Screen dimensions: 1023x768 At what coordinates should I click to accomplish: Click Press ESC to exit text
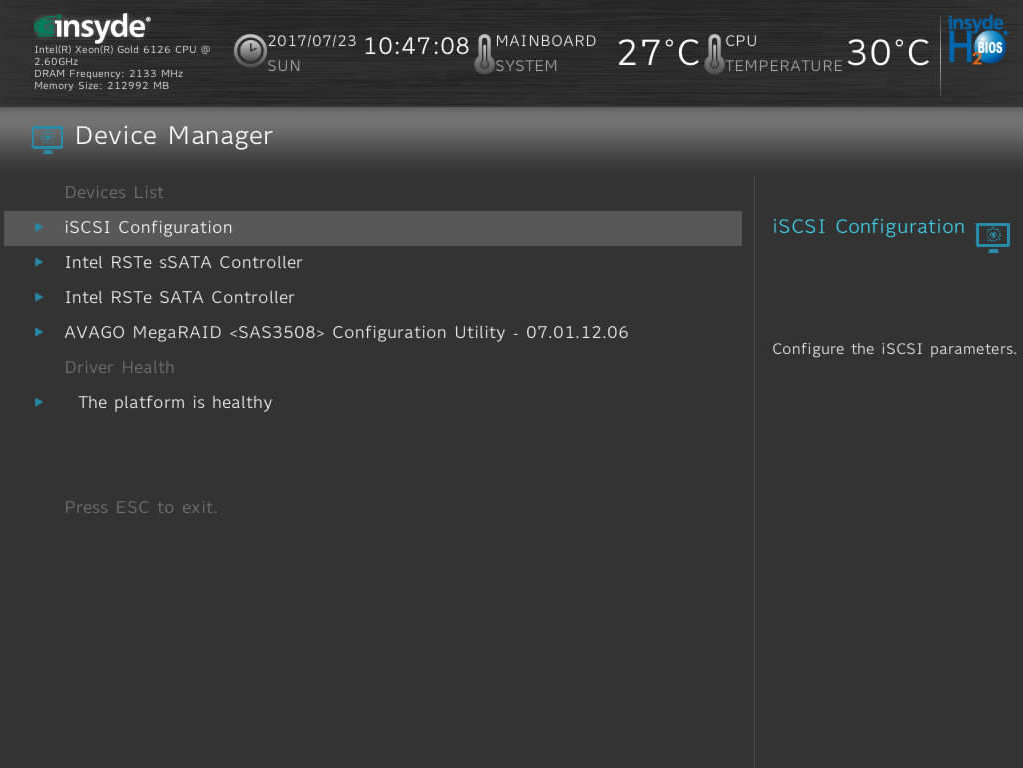point(140,507)
